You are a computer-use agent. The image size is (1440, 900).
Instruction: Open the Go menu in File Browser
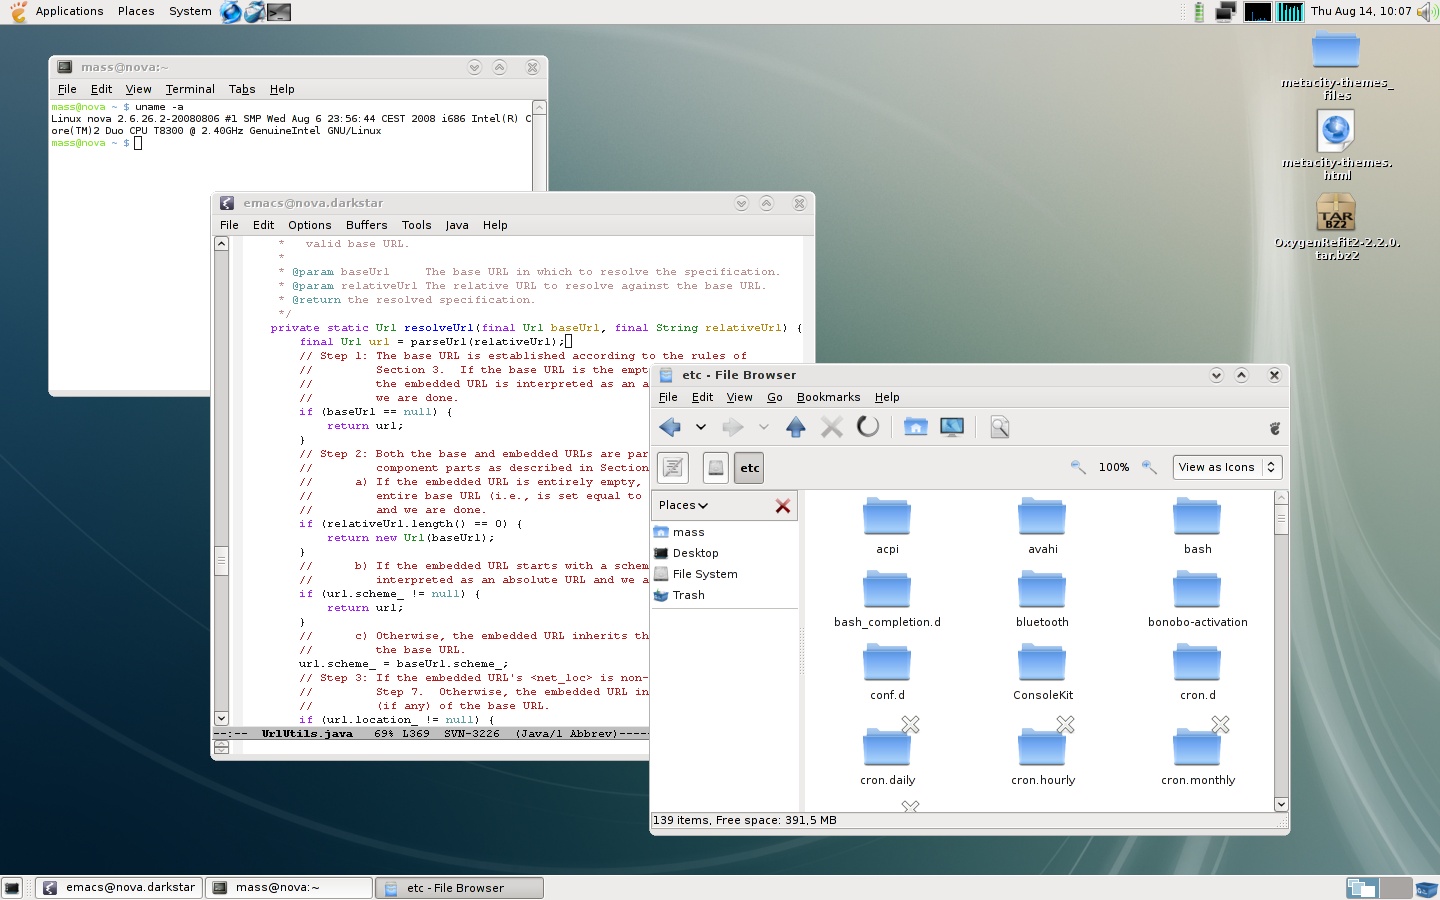coord(775,397)
